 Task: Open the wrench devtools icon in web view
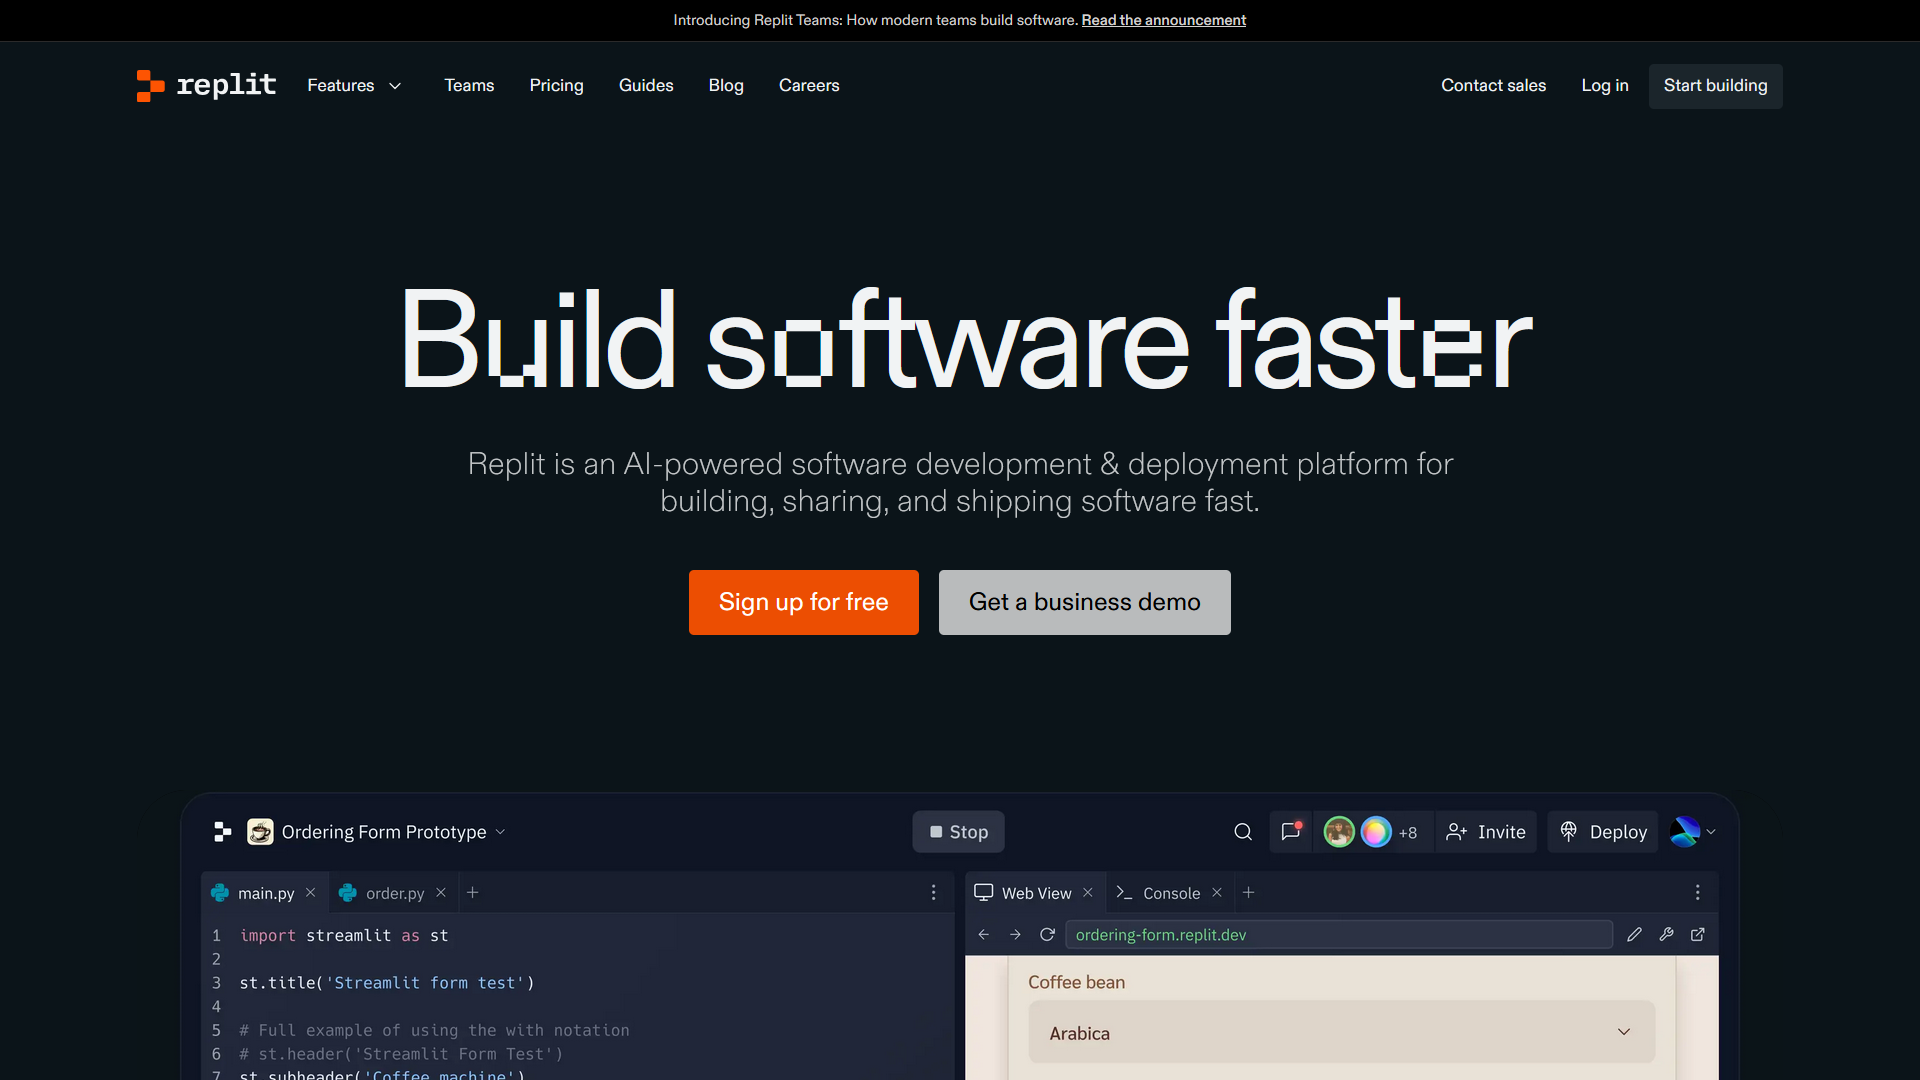pyautogui.click(x=1666, y=935)
